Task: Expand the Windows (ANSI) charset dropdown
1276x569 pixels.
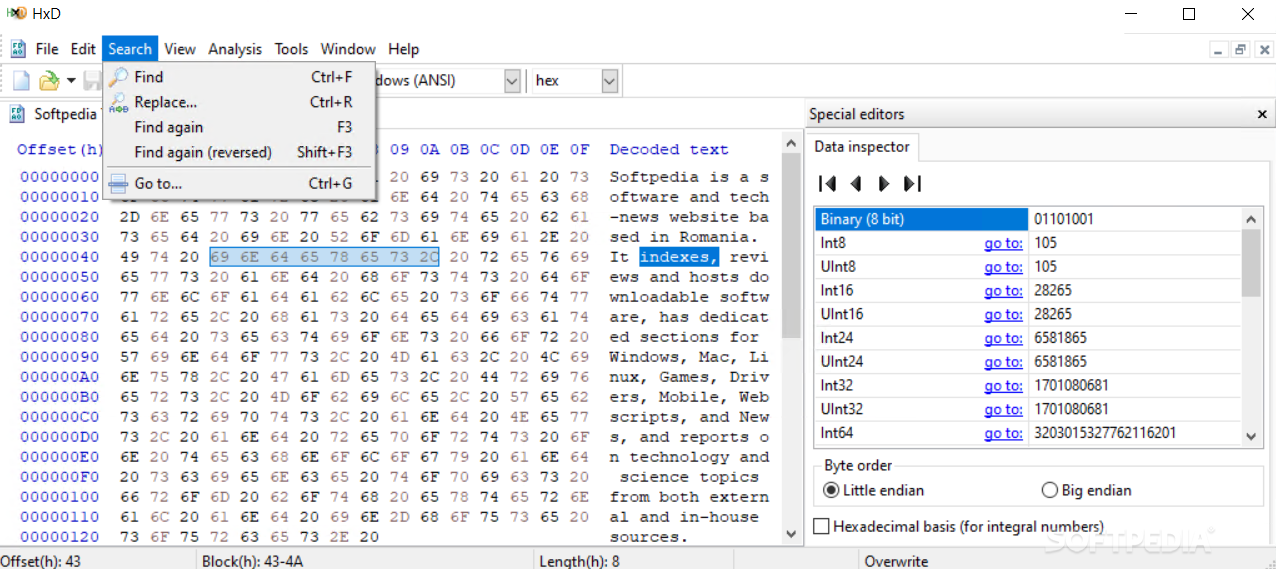Action: (512, 81)
